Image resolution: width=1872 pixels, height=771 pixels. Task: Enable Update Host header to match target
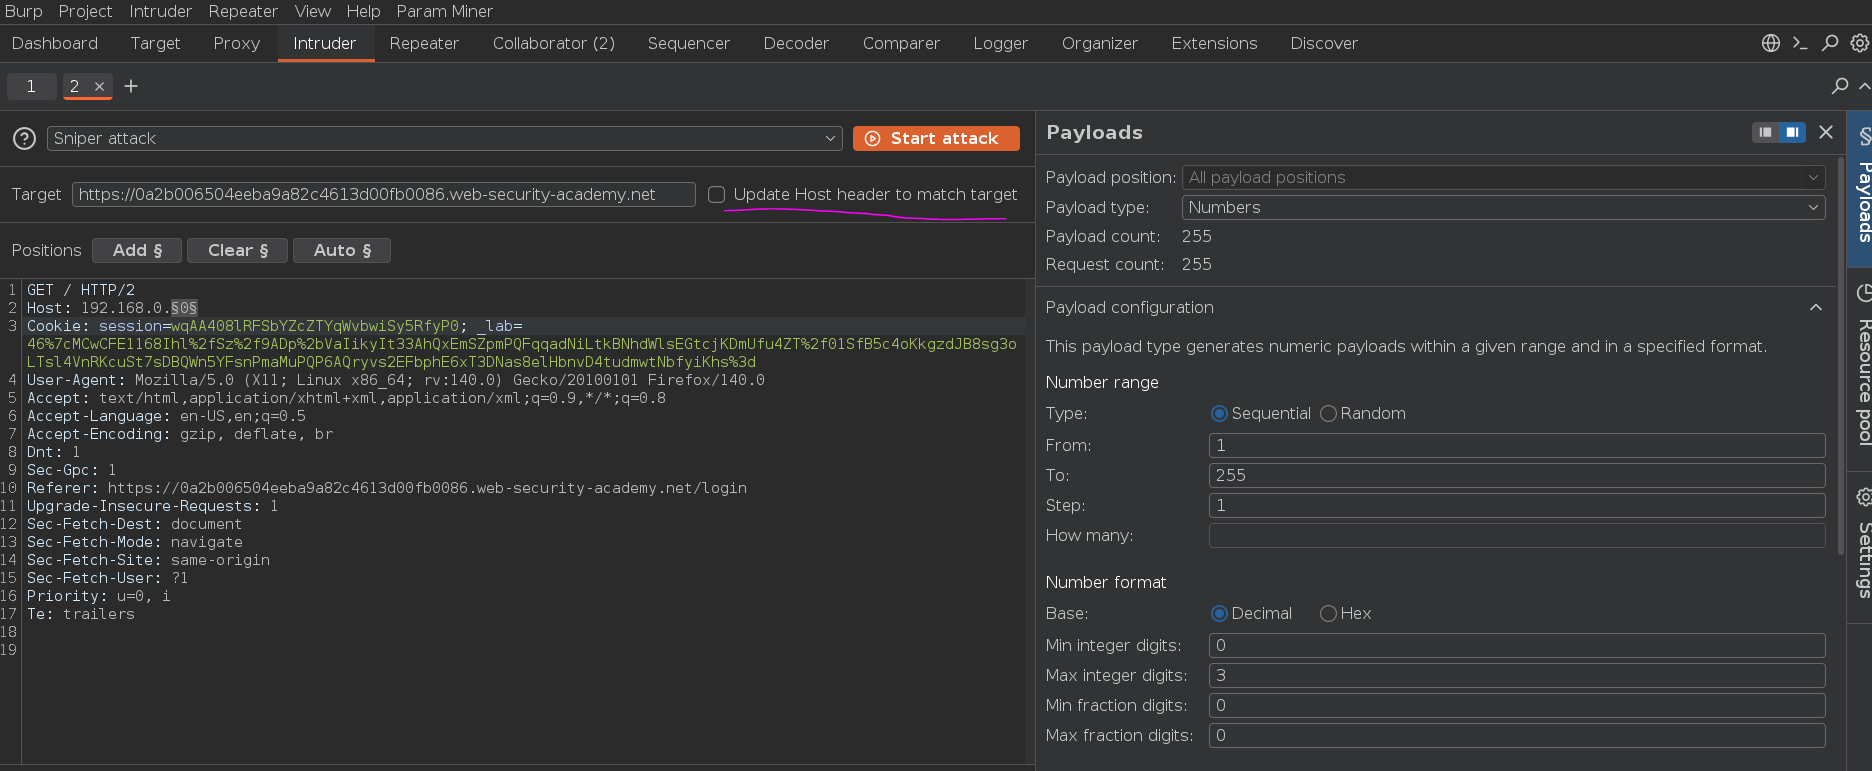click(x=716, y=195)
